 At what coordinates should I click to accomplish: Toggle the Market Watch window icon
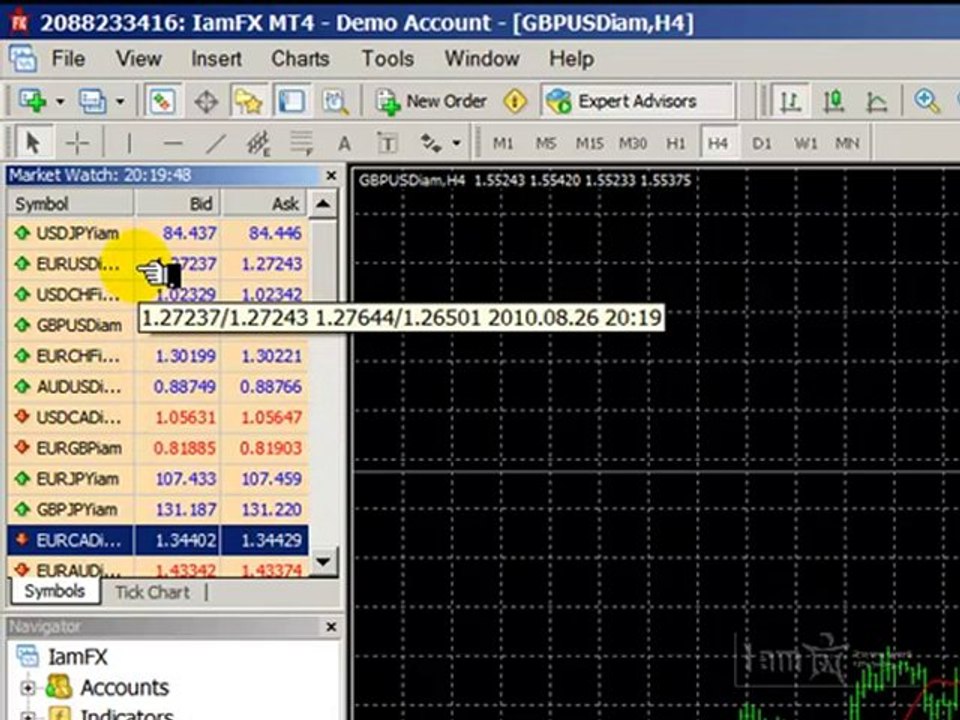[162, 101]
